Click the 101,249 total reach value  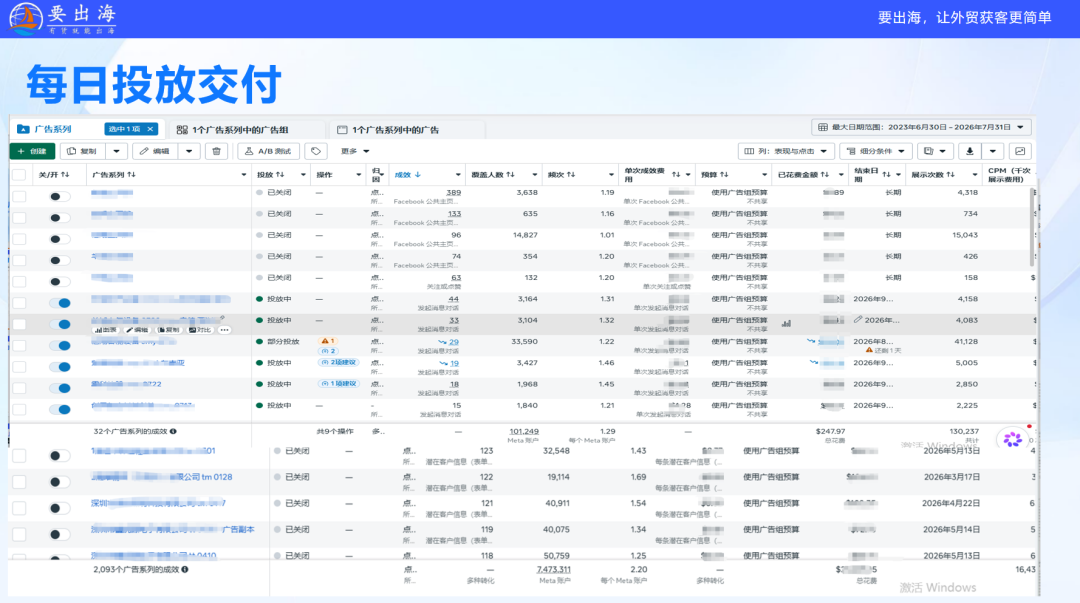point(524,431)
